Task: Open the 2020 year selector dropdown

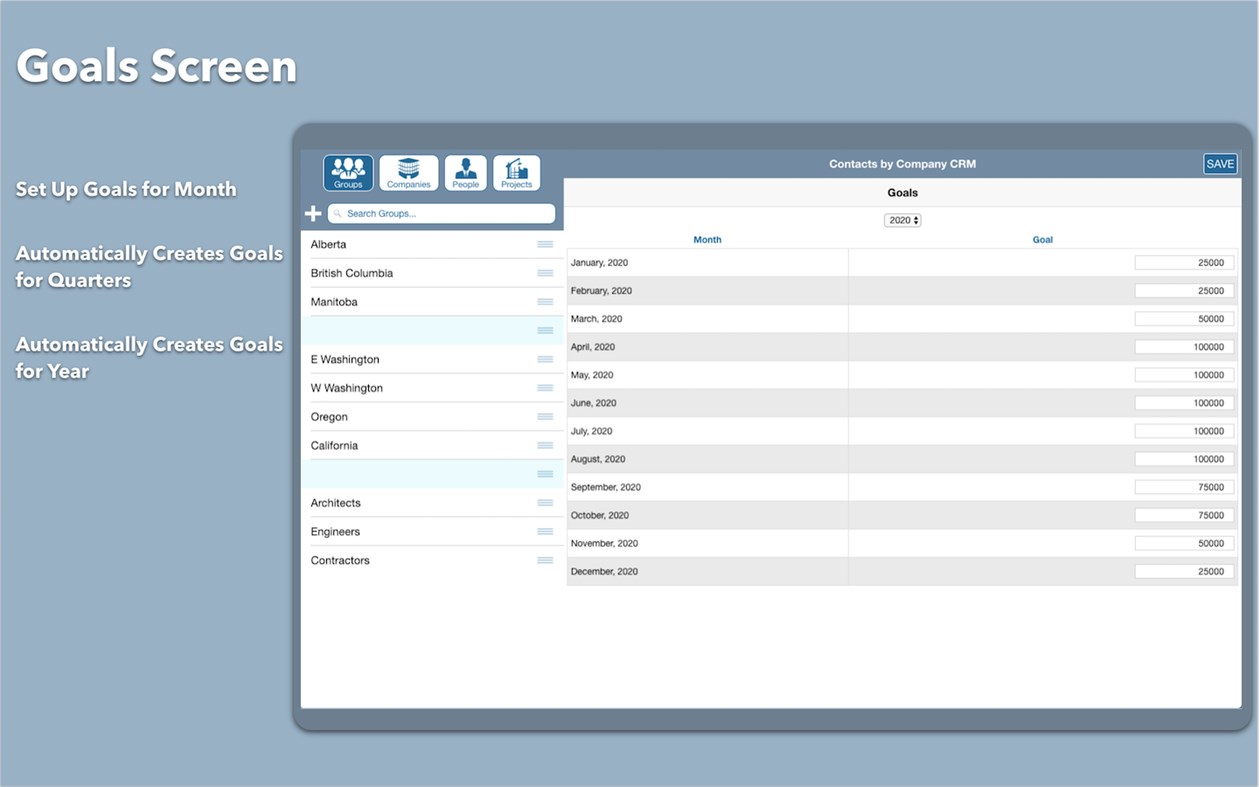Action: click(x=902, y=219)
